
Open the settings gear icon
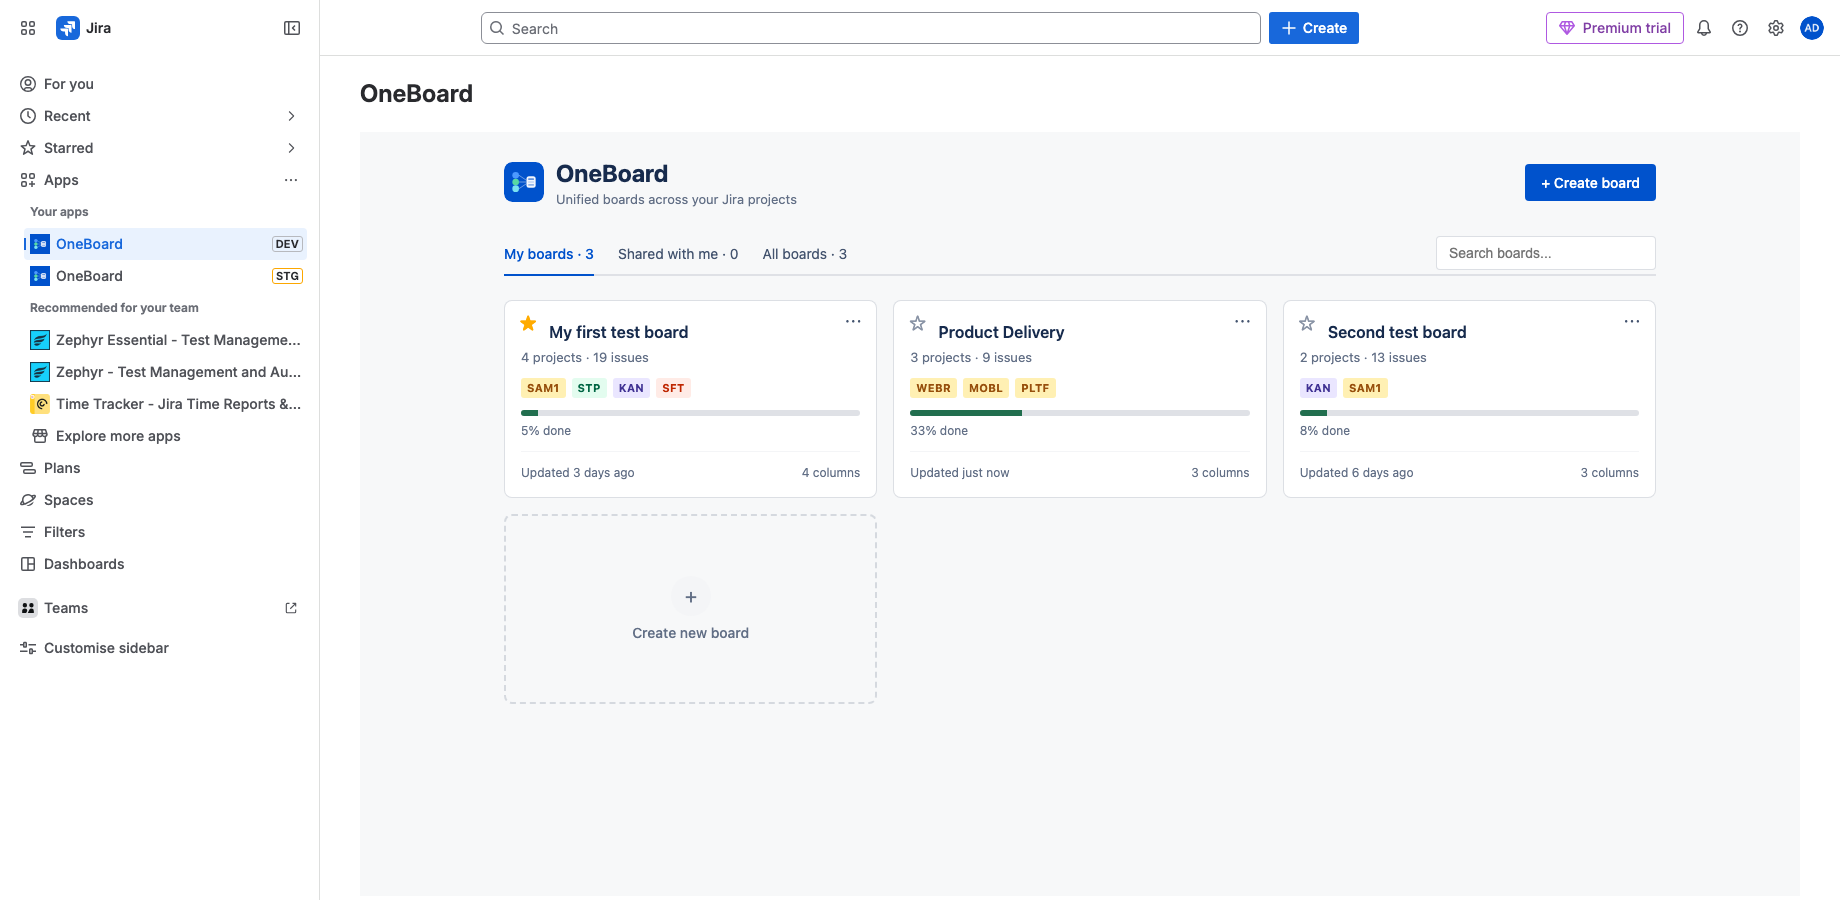[x=1776, y=28]
